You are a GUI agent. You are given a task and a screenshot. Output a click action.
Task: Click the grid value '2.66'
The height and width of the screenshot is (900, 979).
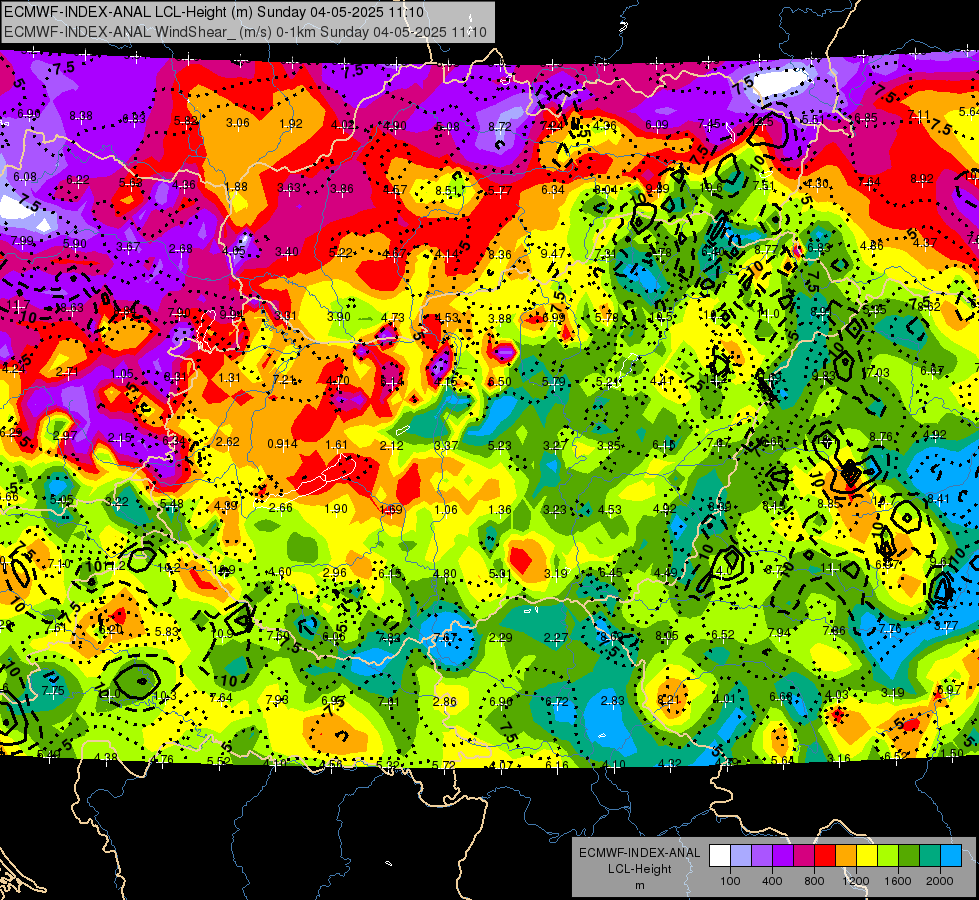(x=280, y=508)
